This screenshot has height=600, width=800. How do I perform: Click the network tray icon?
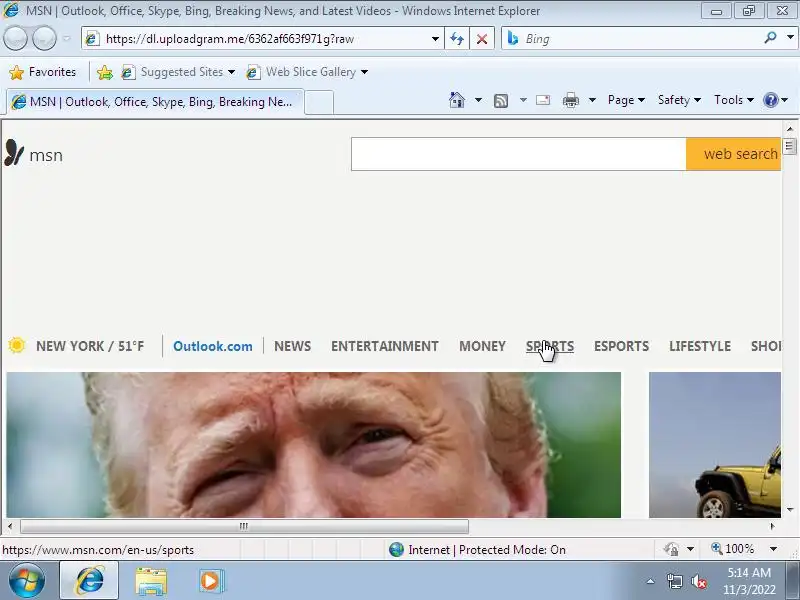coord(674,581)
